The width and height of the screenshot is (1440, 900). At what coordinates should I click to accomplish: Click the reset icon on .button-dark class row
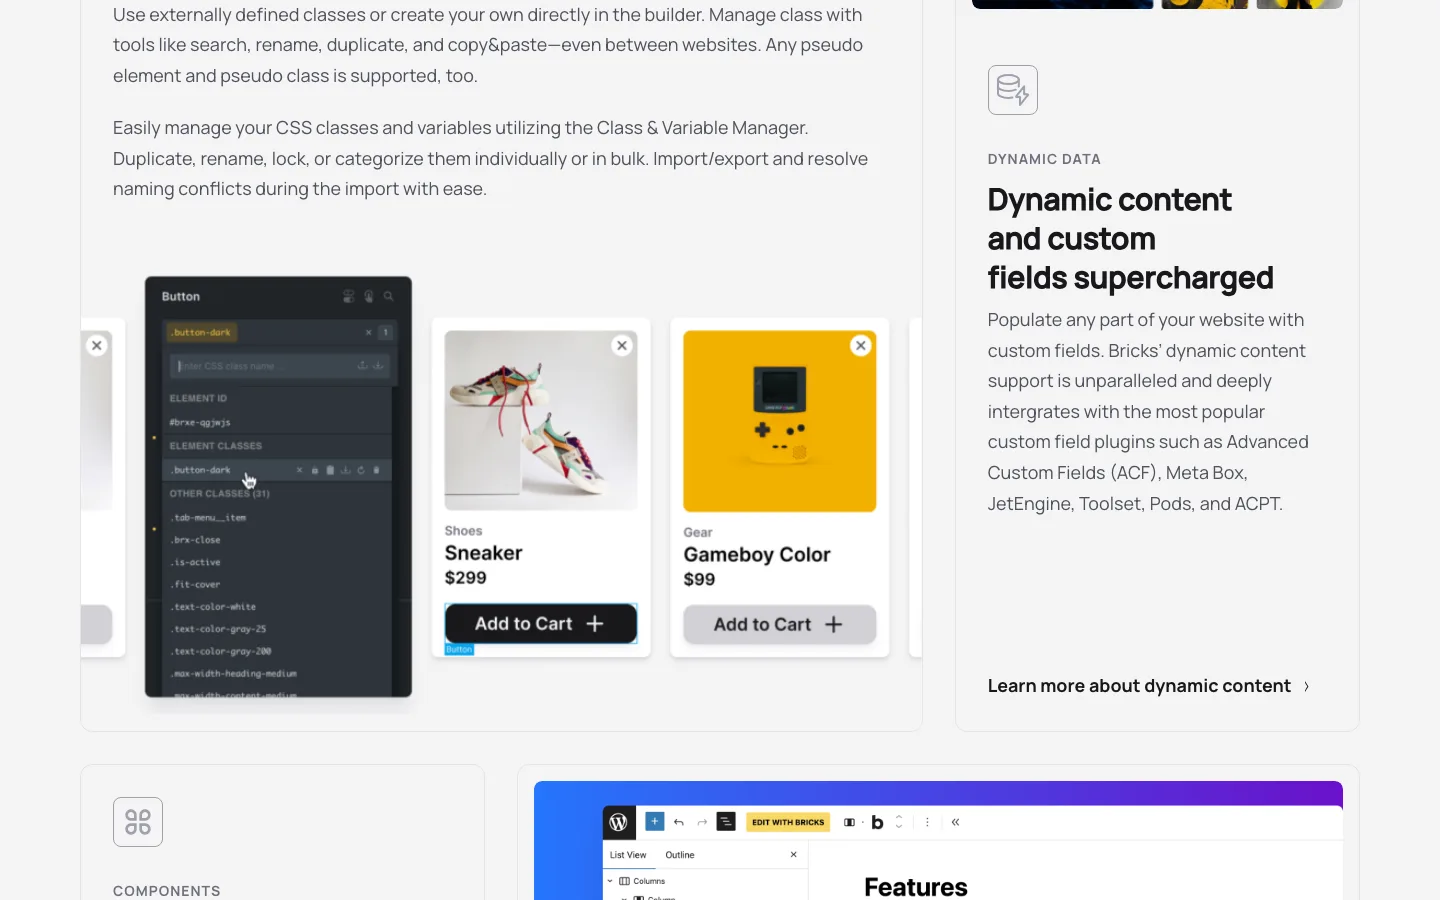pyautogui.click(x=361, y=470)
